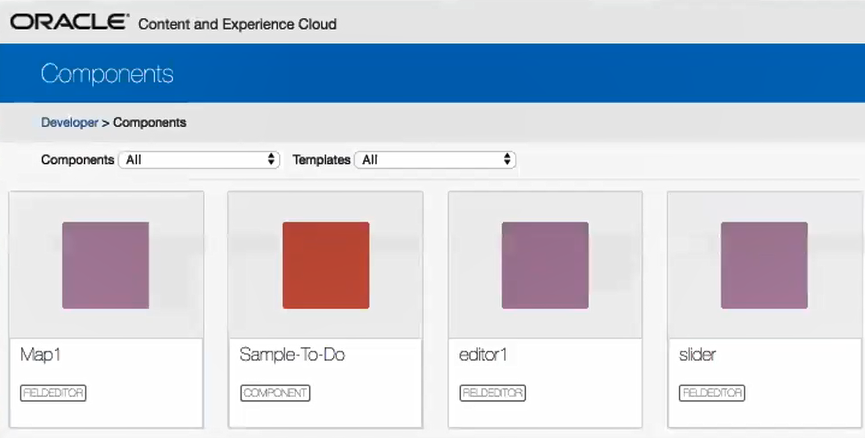Click Content and Experience Cloud title
The height and width of the screenshot is (438, 865).
coord(237,24)
